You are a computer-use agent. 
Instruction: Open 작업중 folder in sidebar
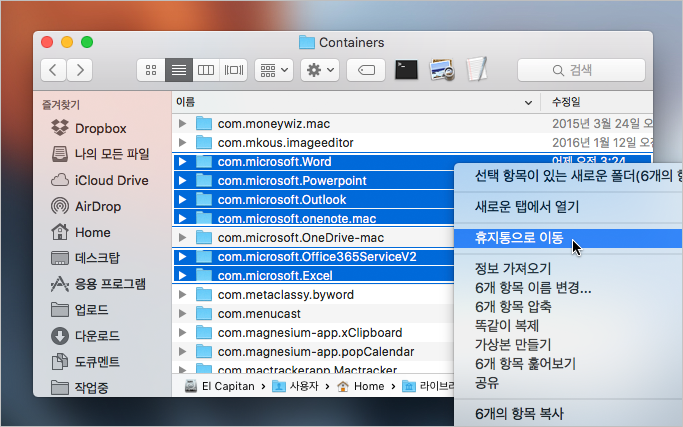79,387
